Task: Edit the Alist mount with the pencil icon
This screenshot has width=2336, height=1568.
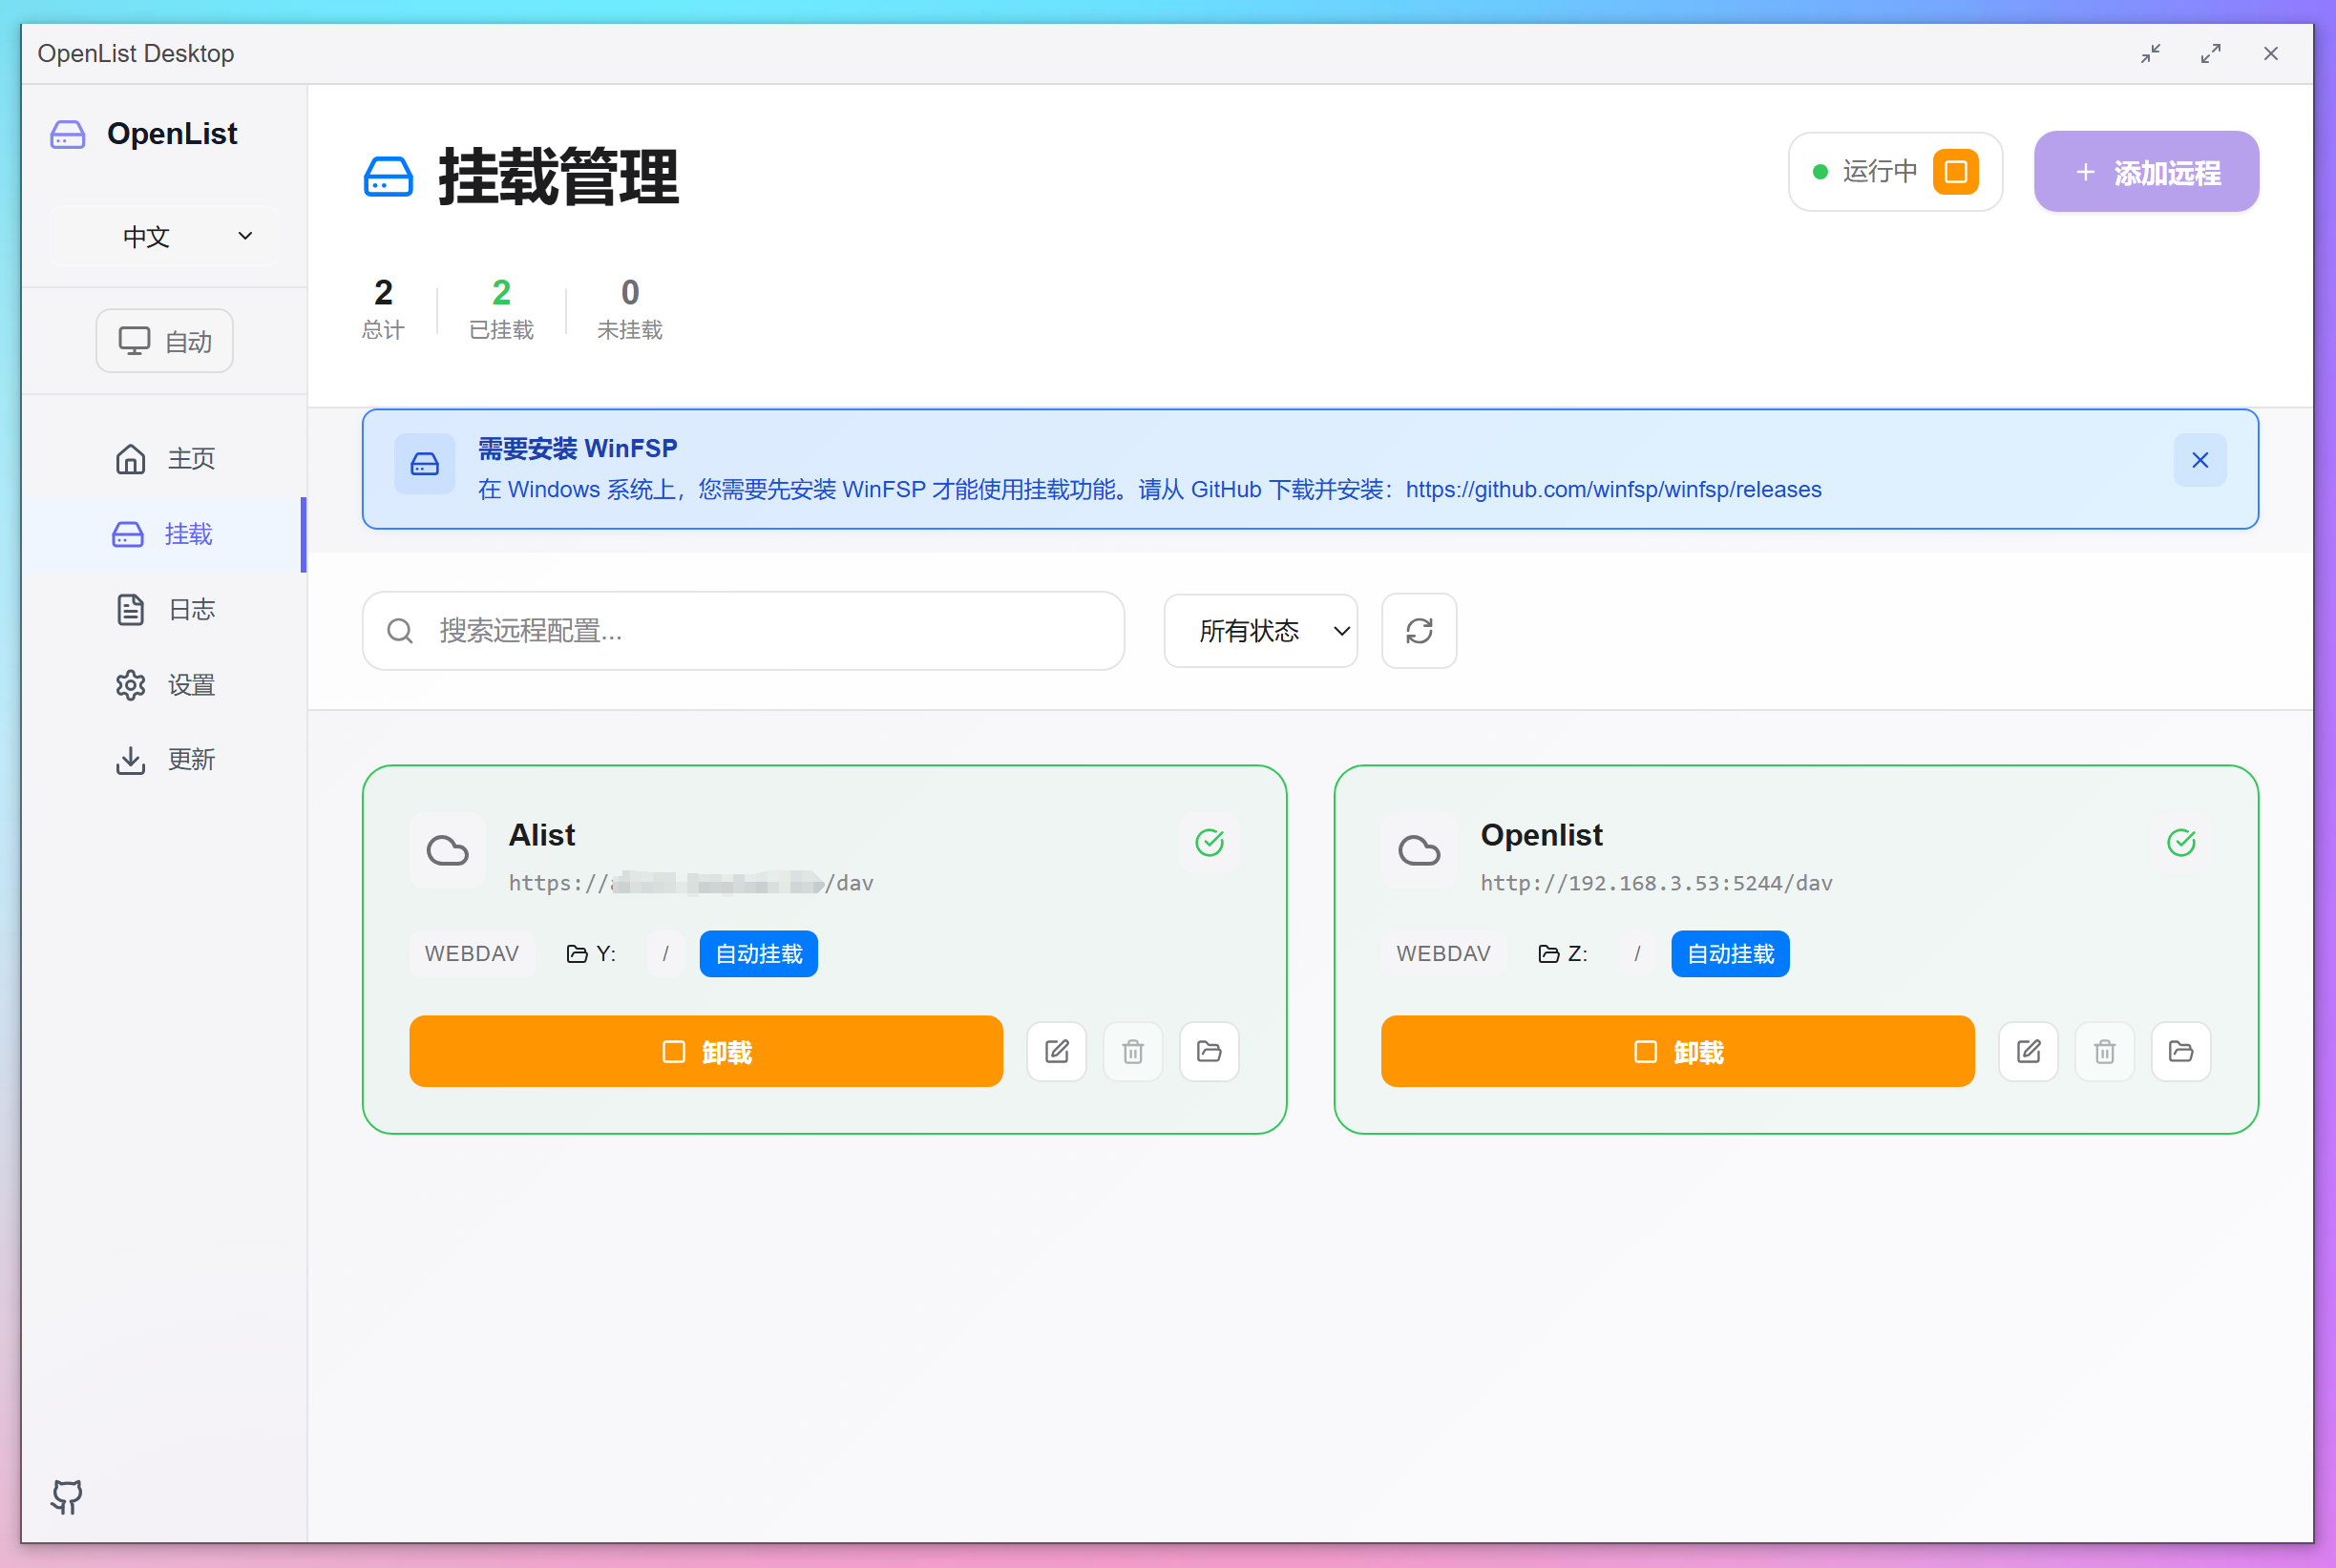Action: [x=1056, y=1051]
